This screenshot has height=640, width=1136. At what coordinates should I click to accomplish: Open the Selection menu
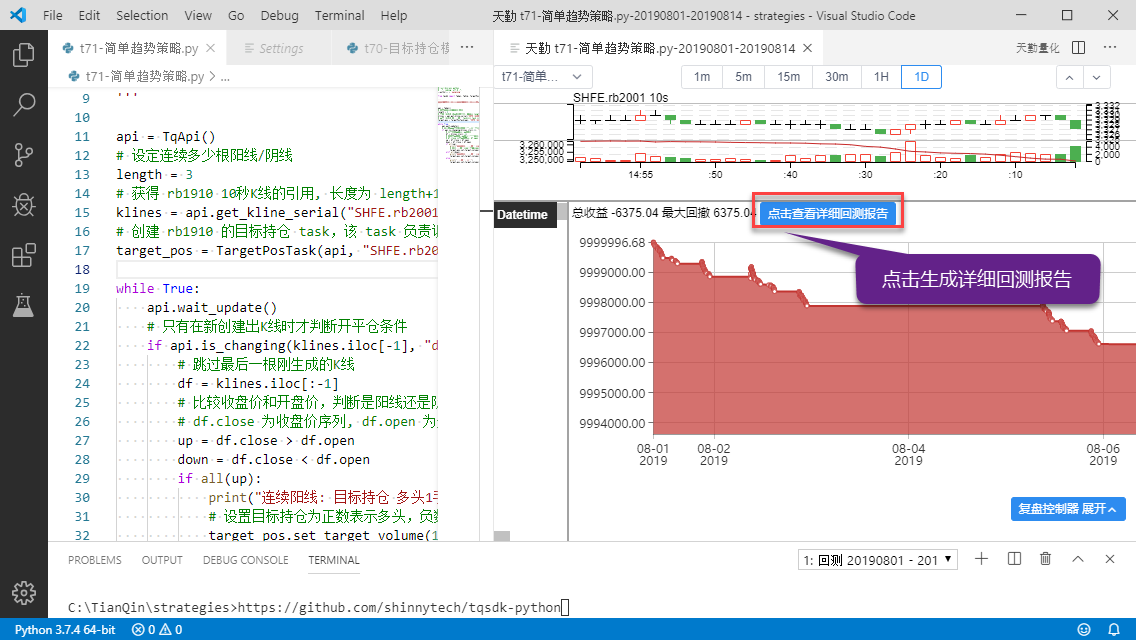click(142, 15)
